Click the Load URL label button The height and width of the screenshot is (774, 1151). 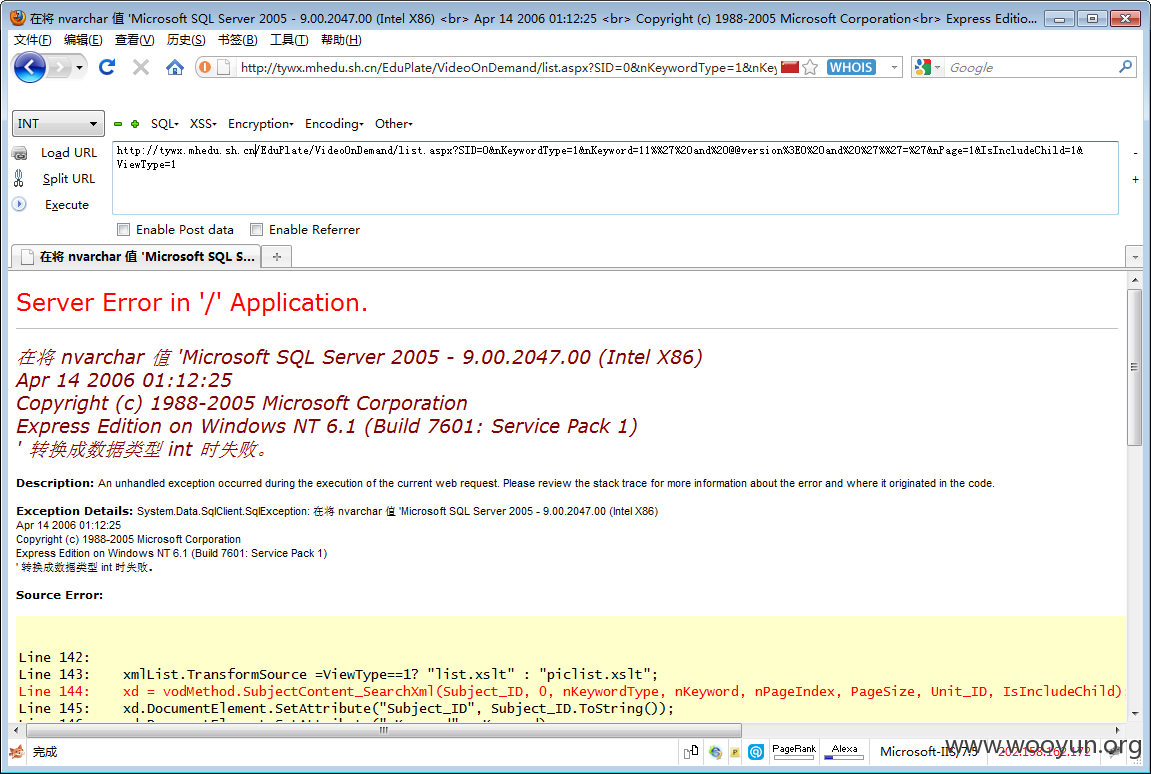[69, 153]
